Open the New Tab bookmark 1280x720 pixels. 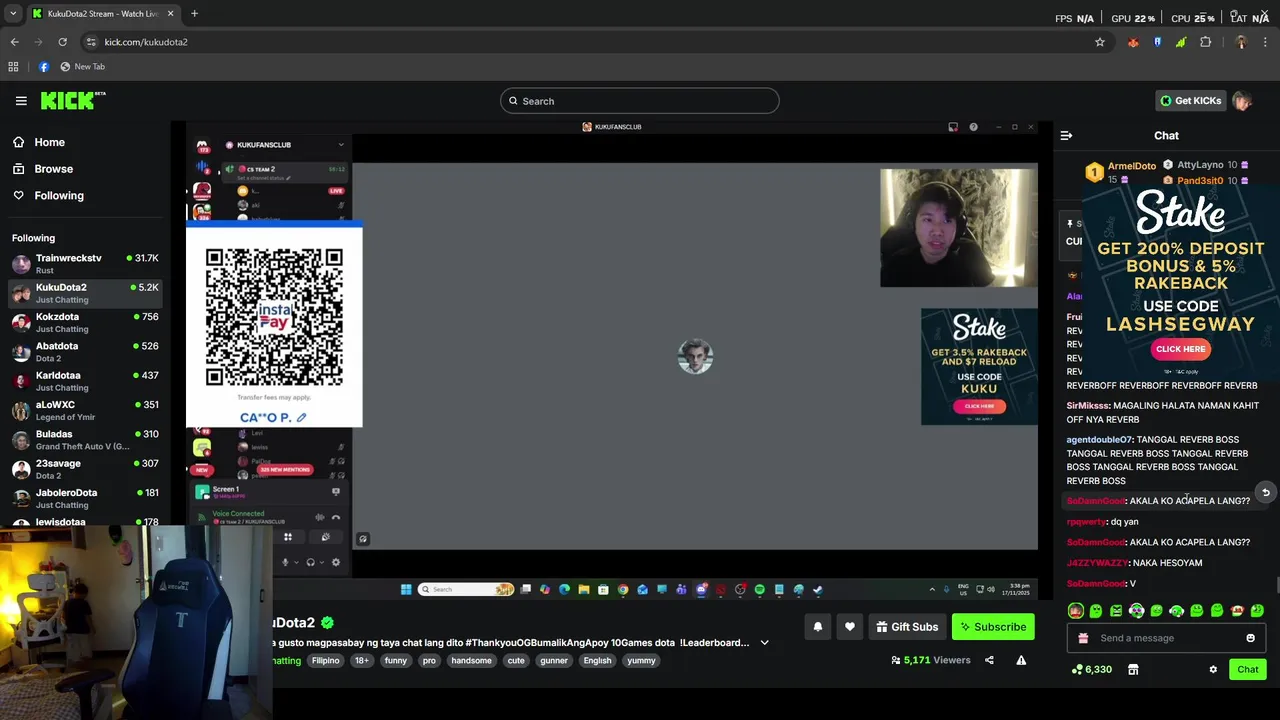coord(82,67)
